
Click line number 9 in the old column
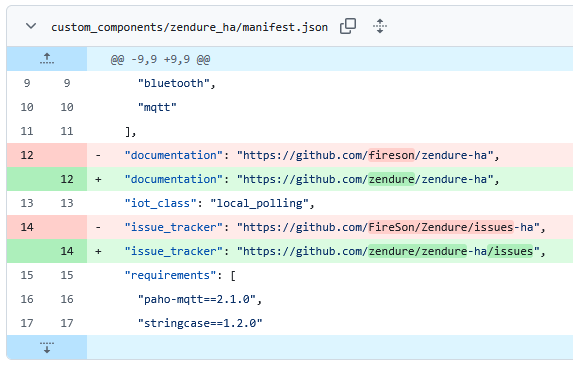(27, 83)
